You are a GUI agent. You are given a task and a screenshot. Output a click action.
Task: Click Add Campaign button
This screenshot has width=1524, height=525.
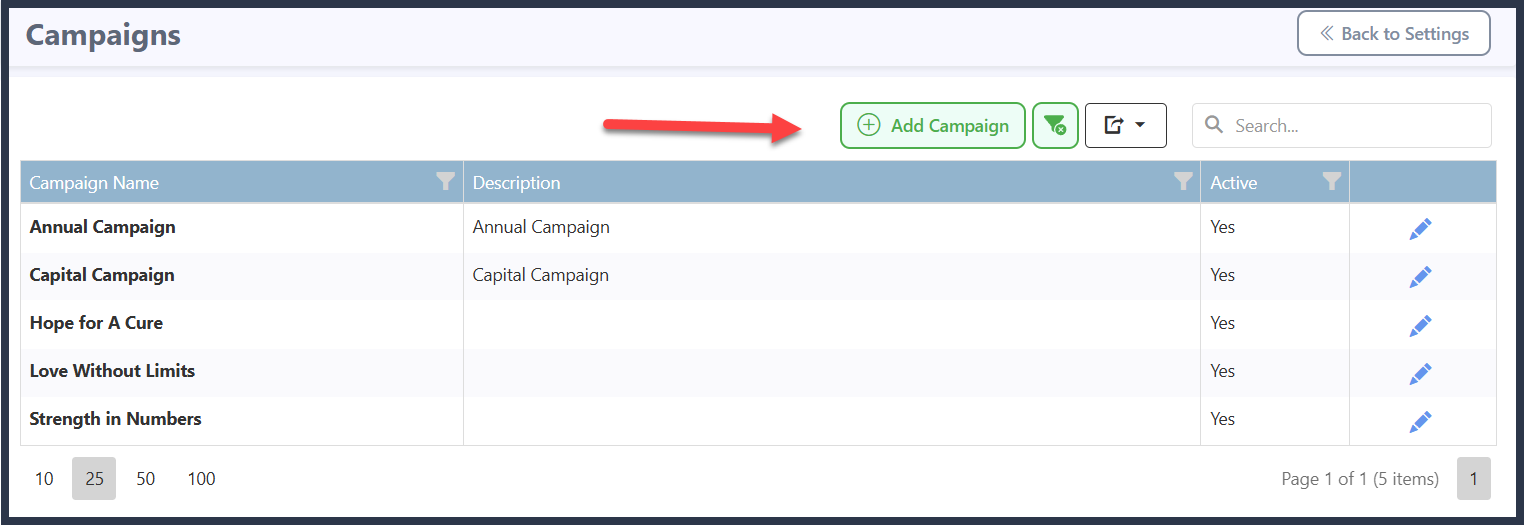[x=932, y=126]
